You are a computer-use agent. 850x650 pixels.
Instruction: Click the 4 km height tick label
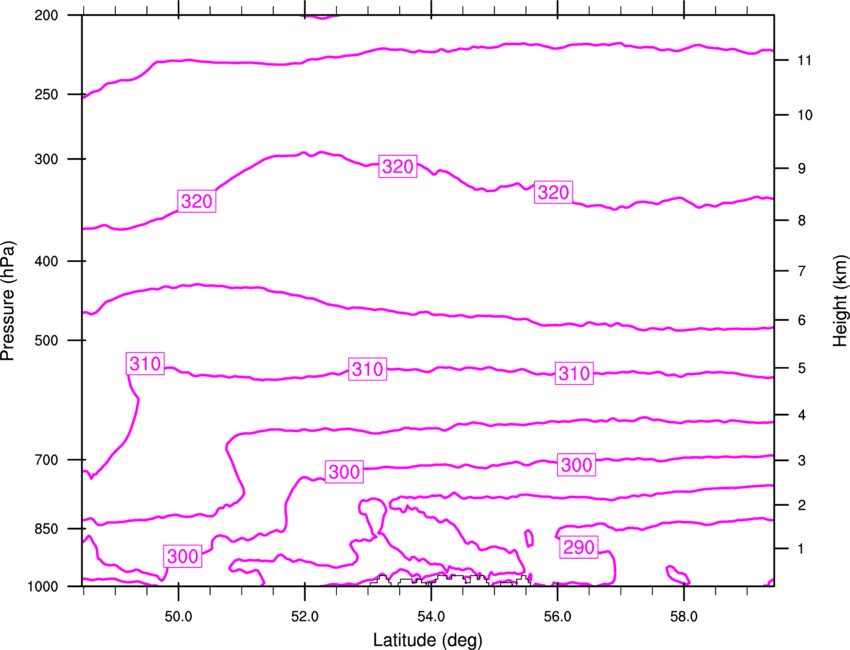(x=802, y=415)
